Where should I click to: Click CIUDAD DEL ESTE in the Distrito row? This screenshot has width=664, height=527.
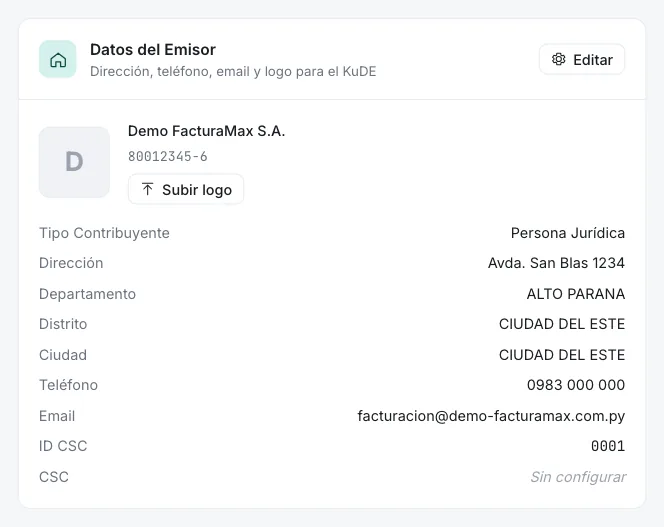pyautogui.click(x=562, y=324)
